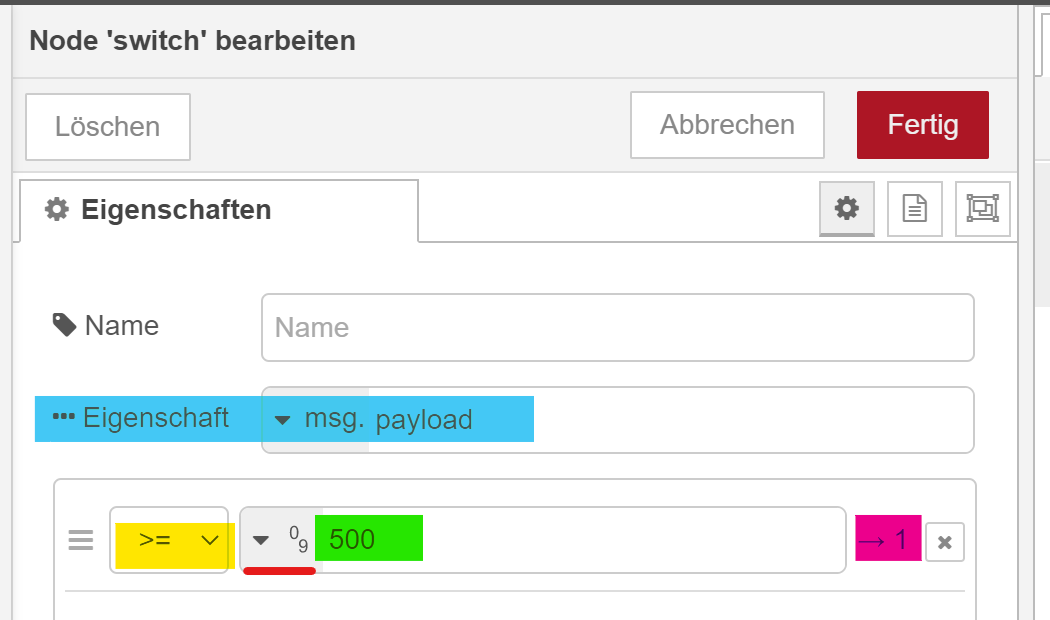This screenshot has width=1050, height=620.
Task: Open the node description document icon
Action: tap(914, 209)
